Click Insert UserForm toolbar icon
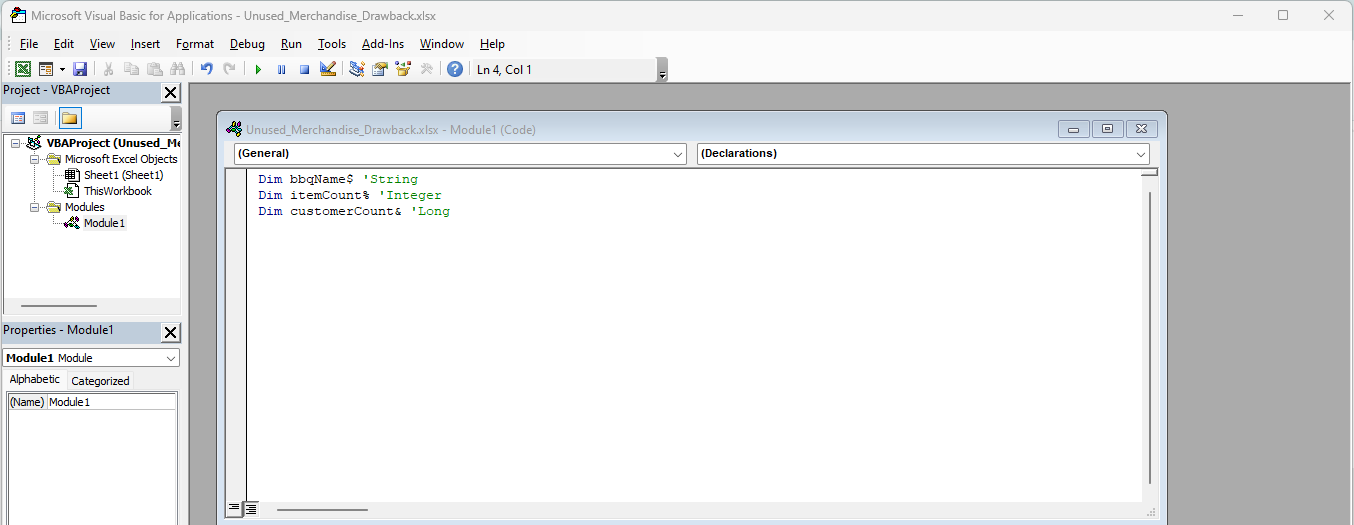1354x525 pixels. tap(45, 69)
